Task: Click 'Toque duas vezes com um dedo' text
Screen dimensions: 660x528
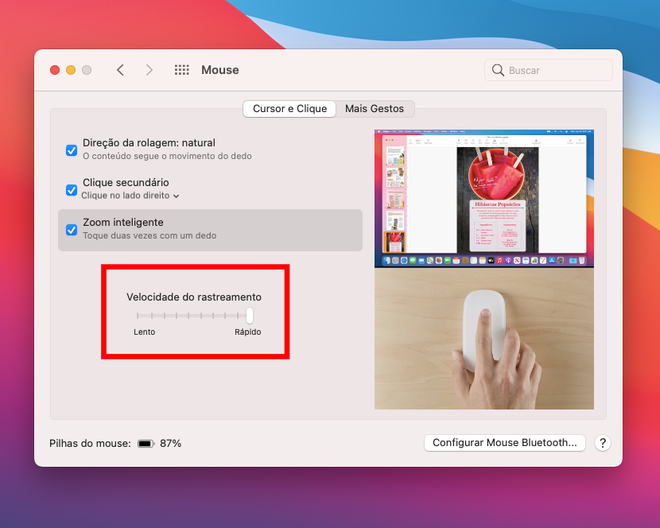Action: point(149,236)
